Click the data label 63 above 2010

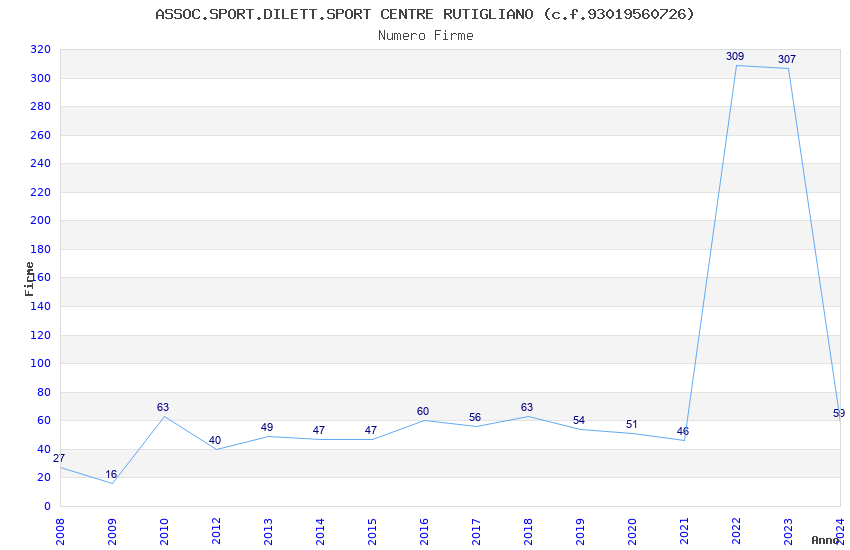coord(163,407)
